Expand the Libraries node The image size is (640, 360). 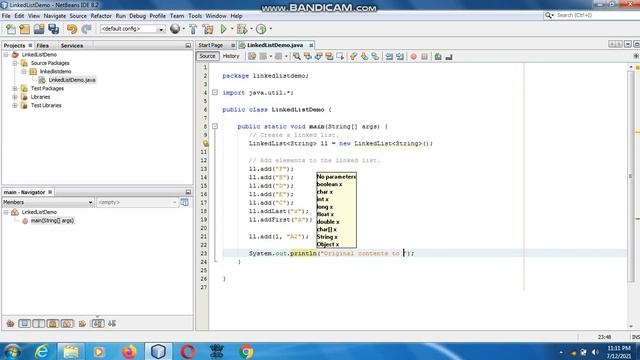pyautogui.click(x=15, y=97)
